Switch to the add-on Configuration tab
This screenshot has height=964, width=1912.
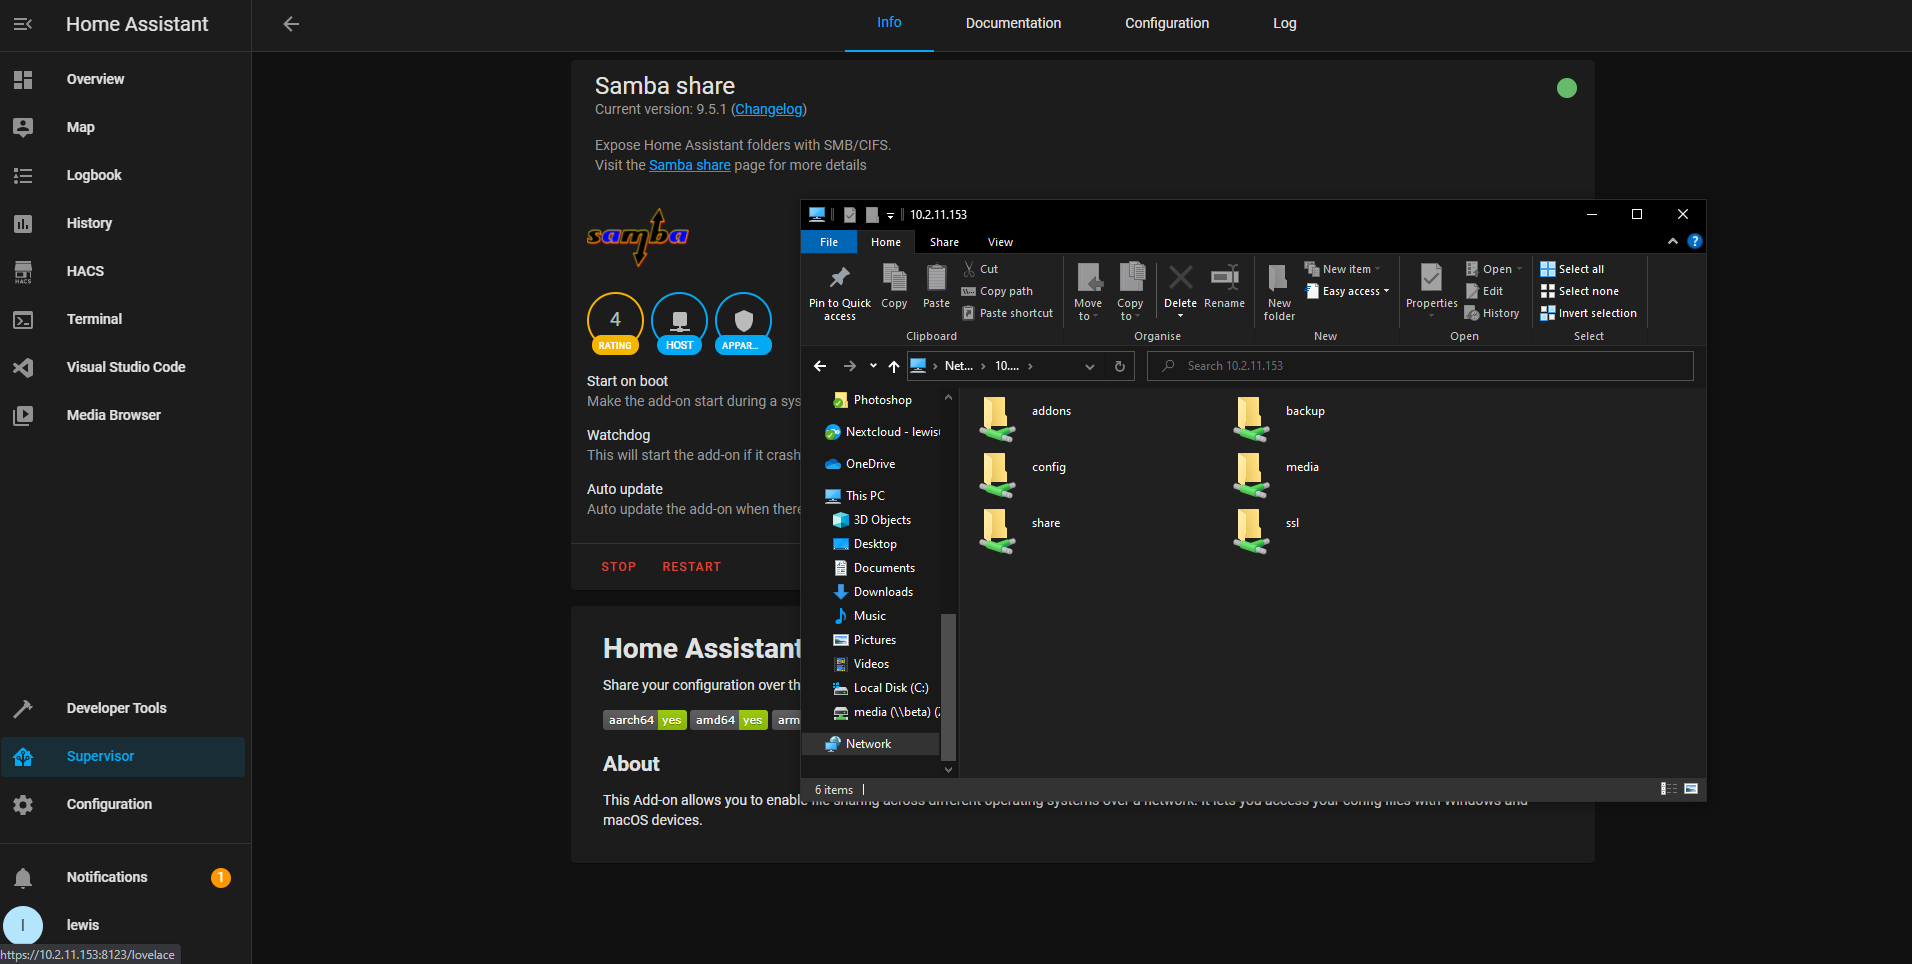coord(1166,24)
